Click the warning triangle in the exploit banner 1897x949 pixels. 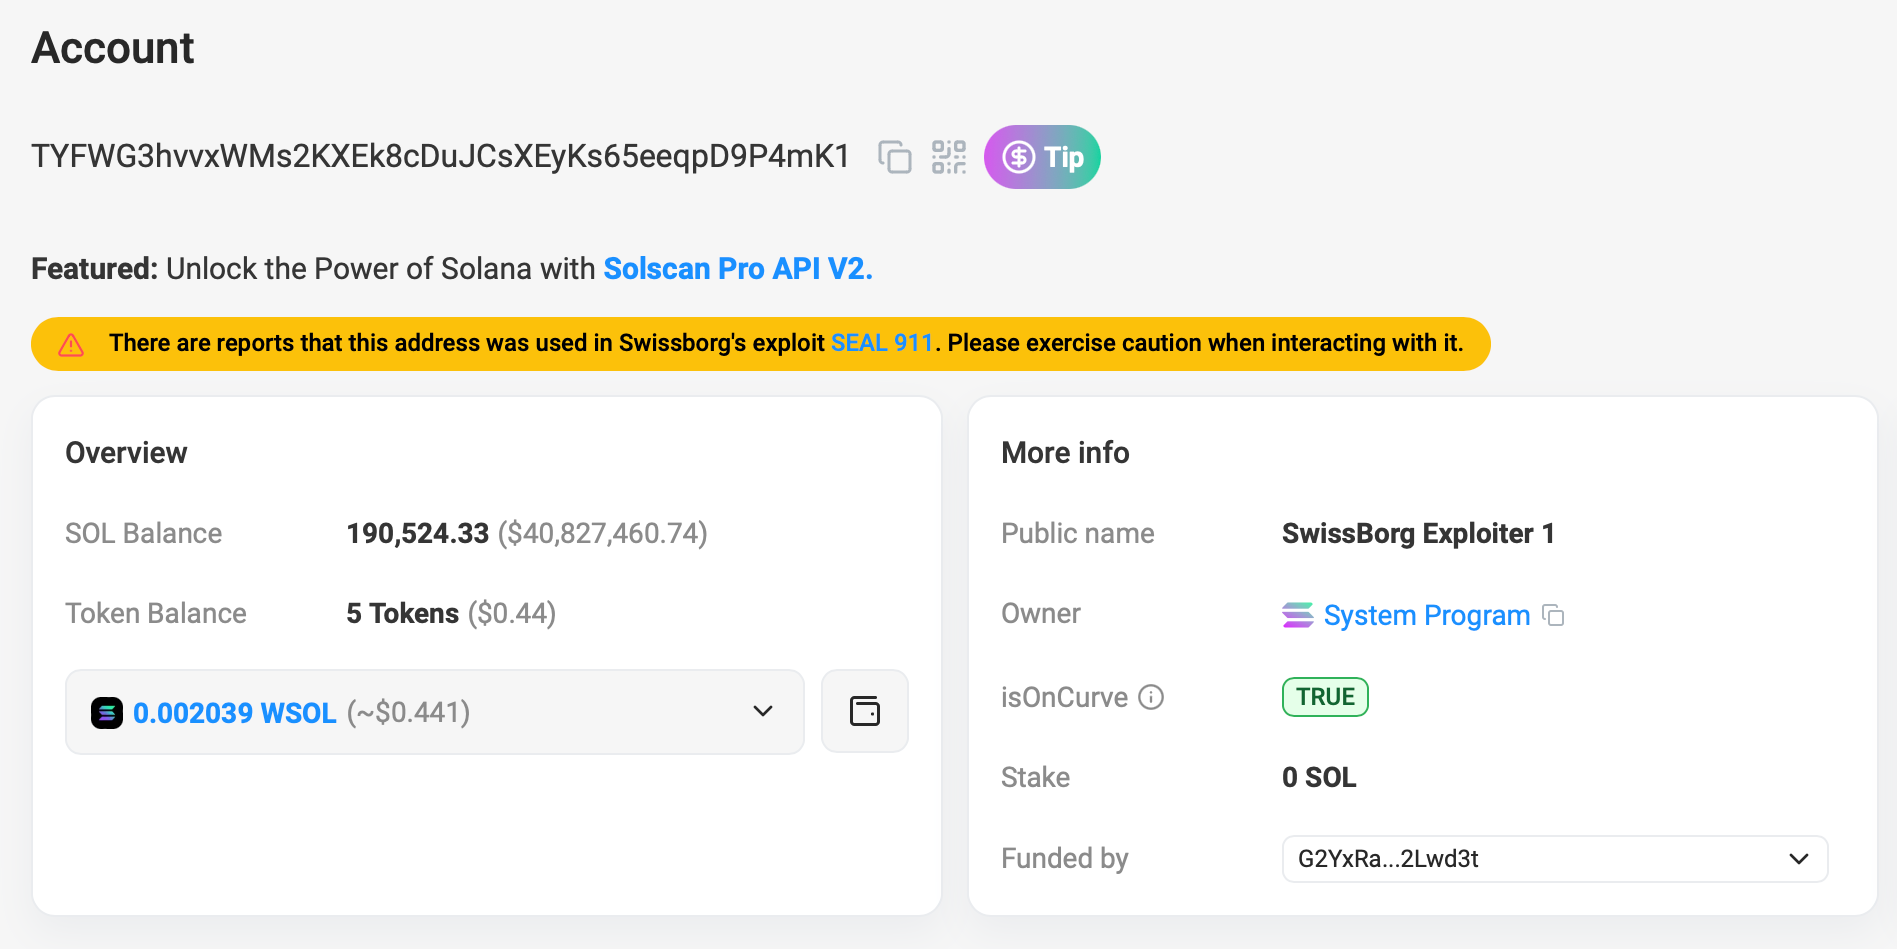[71, 343]
